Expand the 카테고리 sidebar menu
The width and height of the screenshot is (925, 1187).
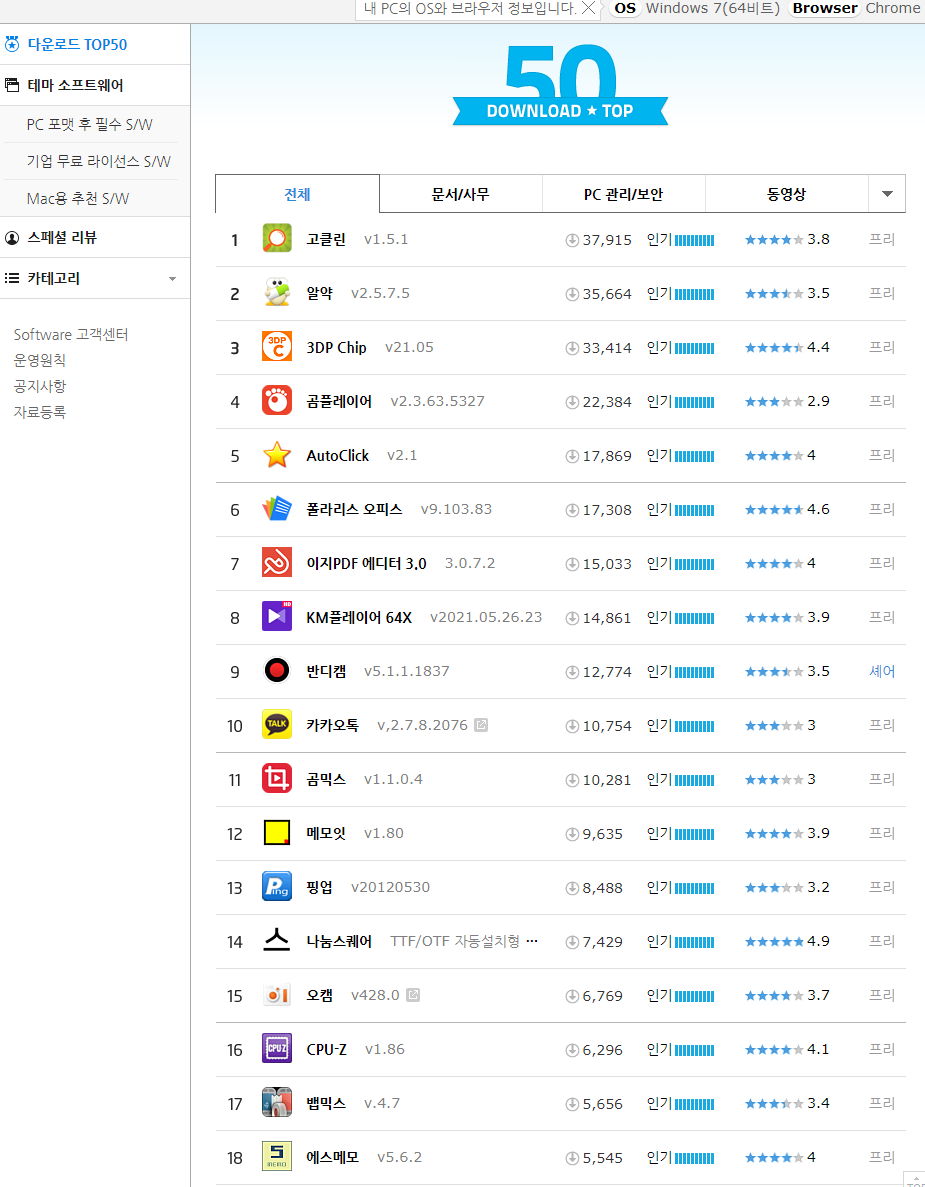pyautogui.click(x=173, y=279)
